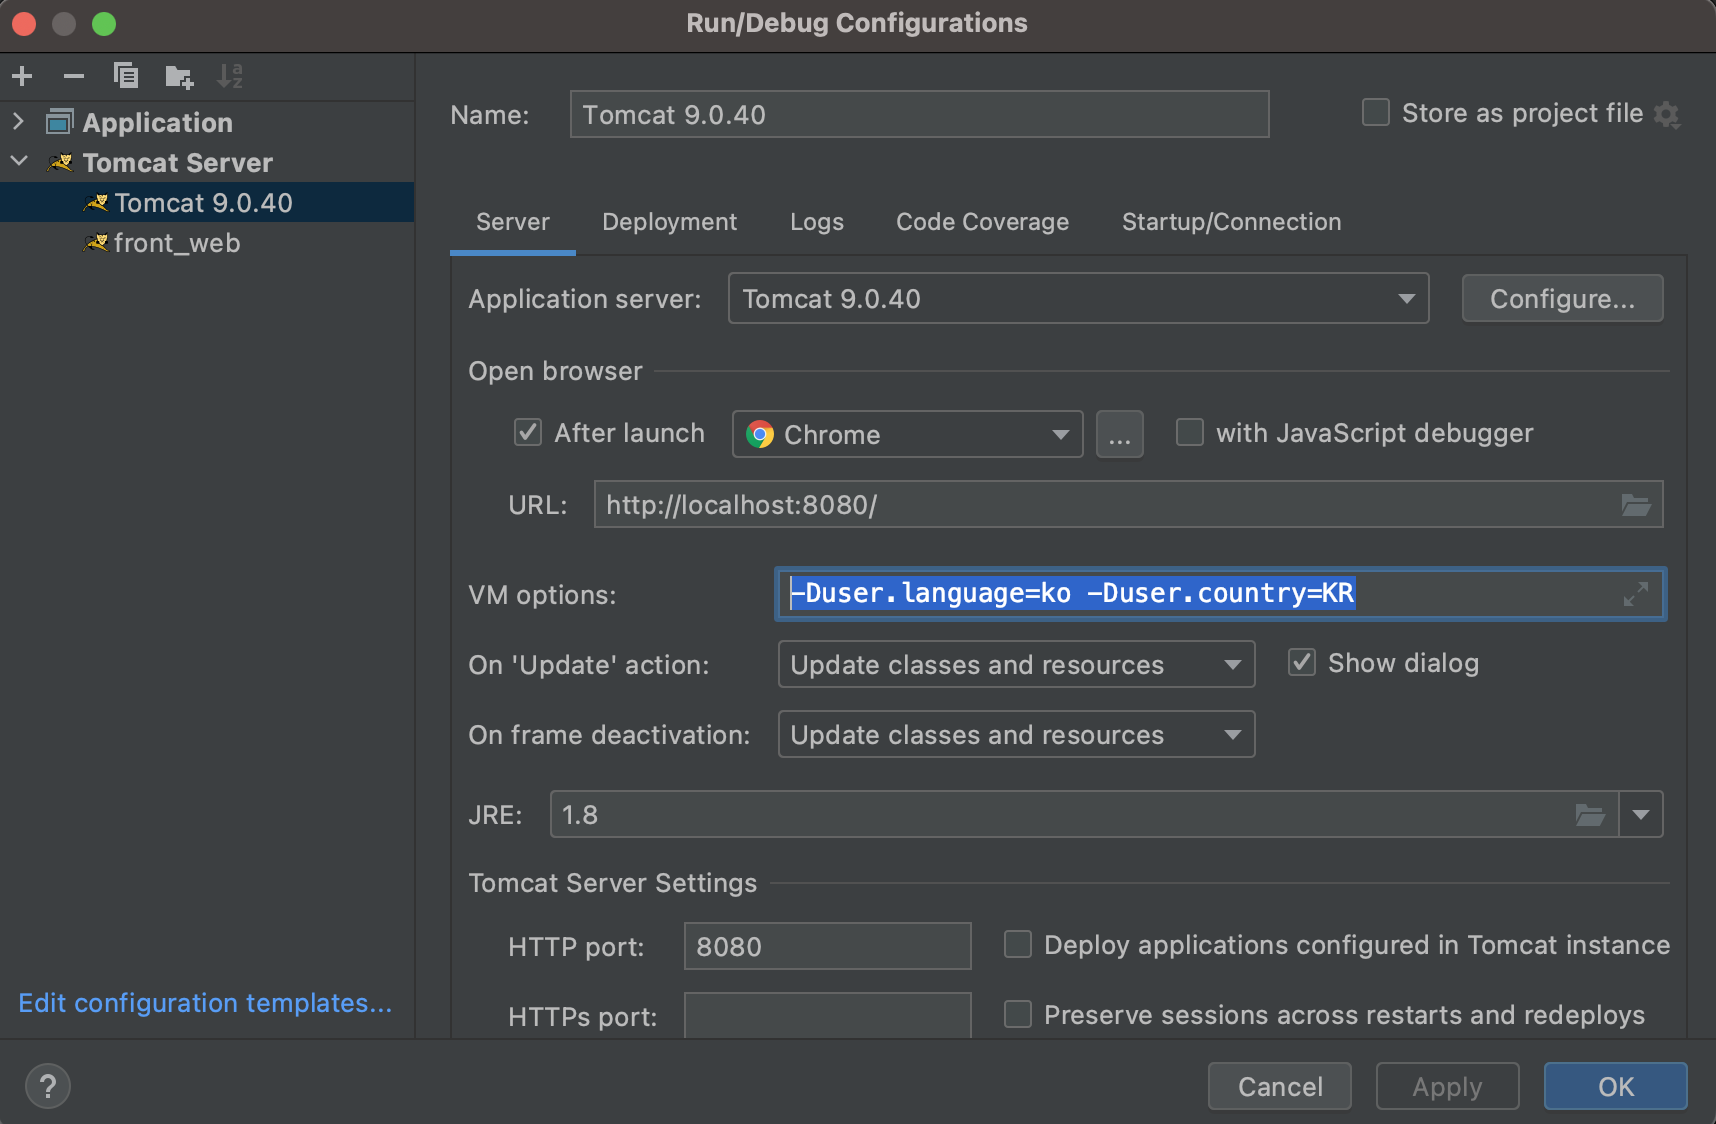This screenshot has height=1124, width=1716.
Task: Open the On frame deactivation dropdown
Action: 1017,734
